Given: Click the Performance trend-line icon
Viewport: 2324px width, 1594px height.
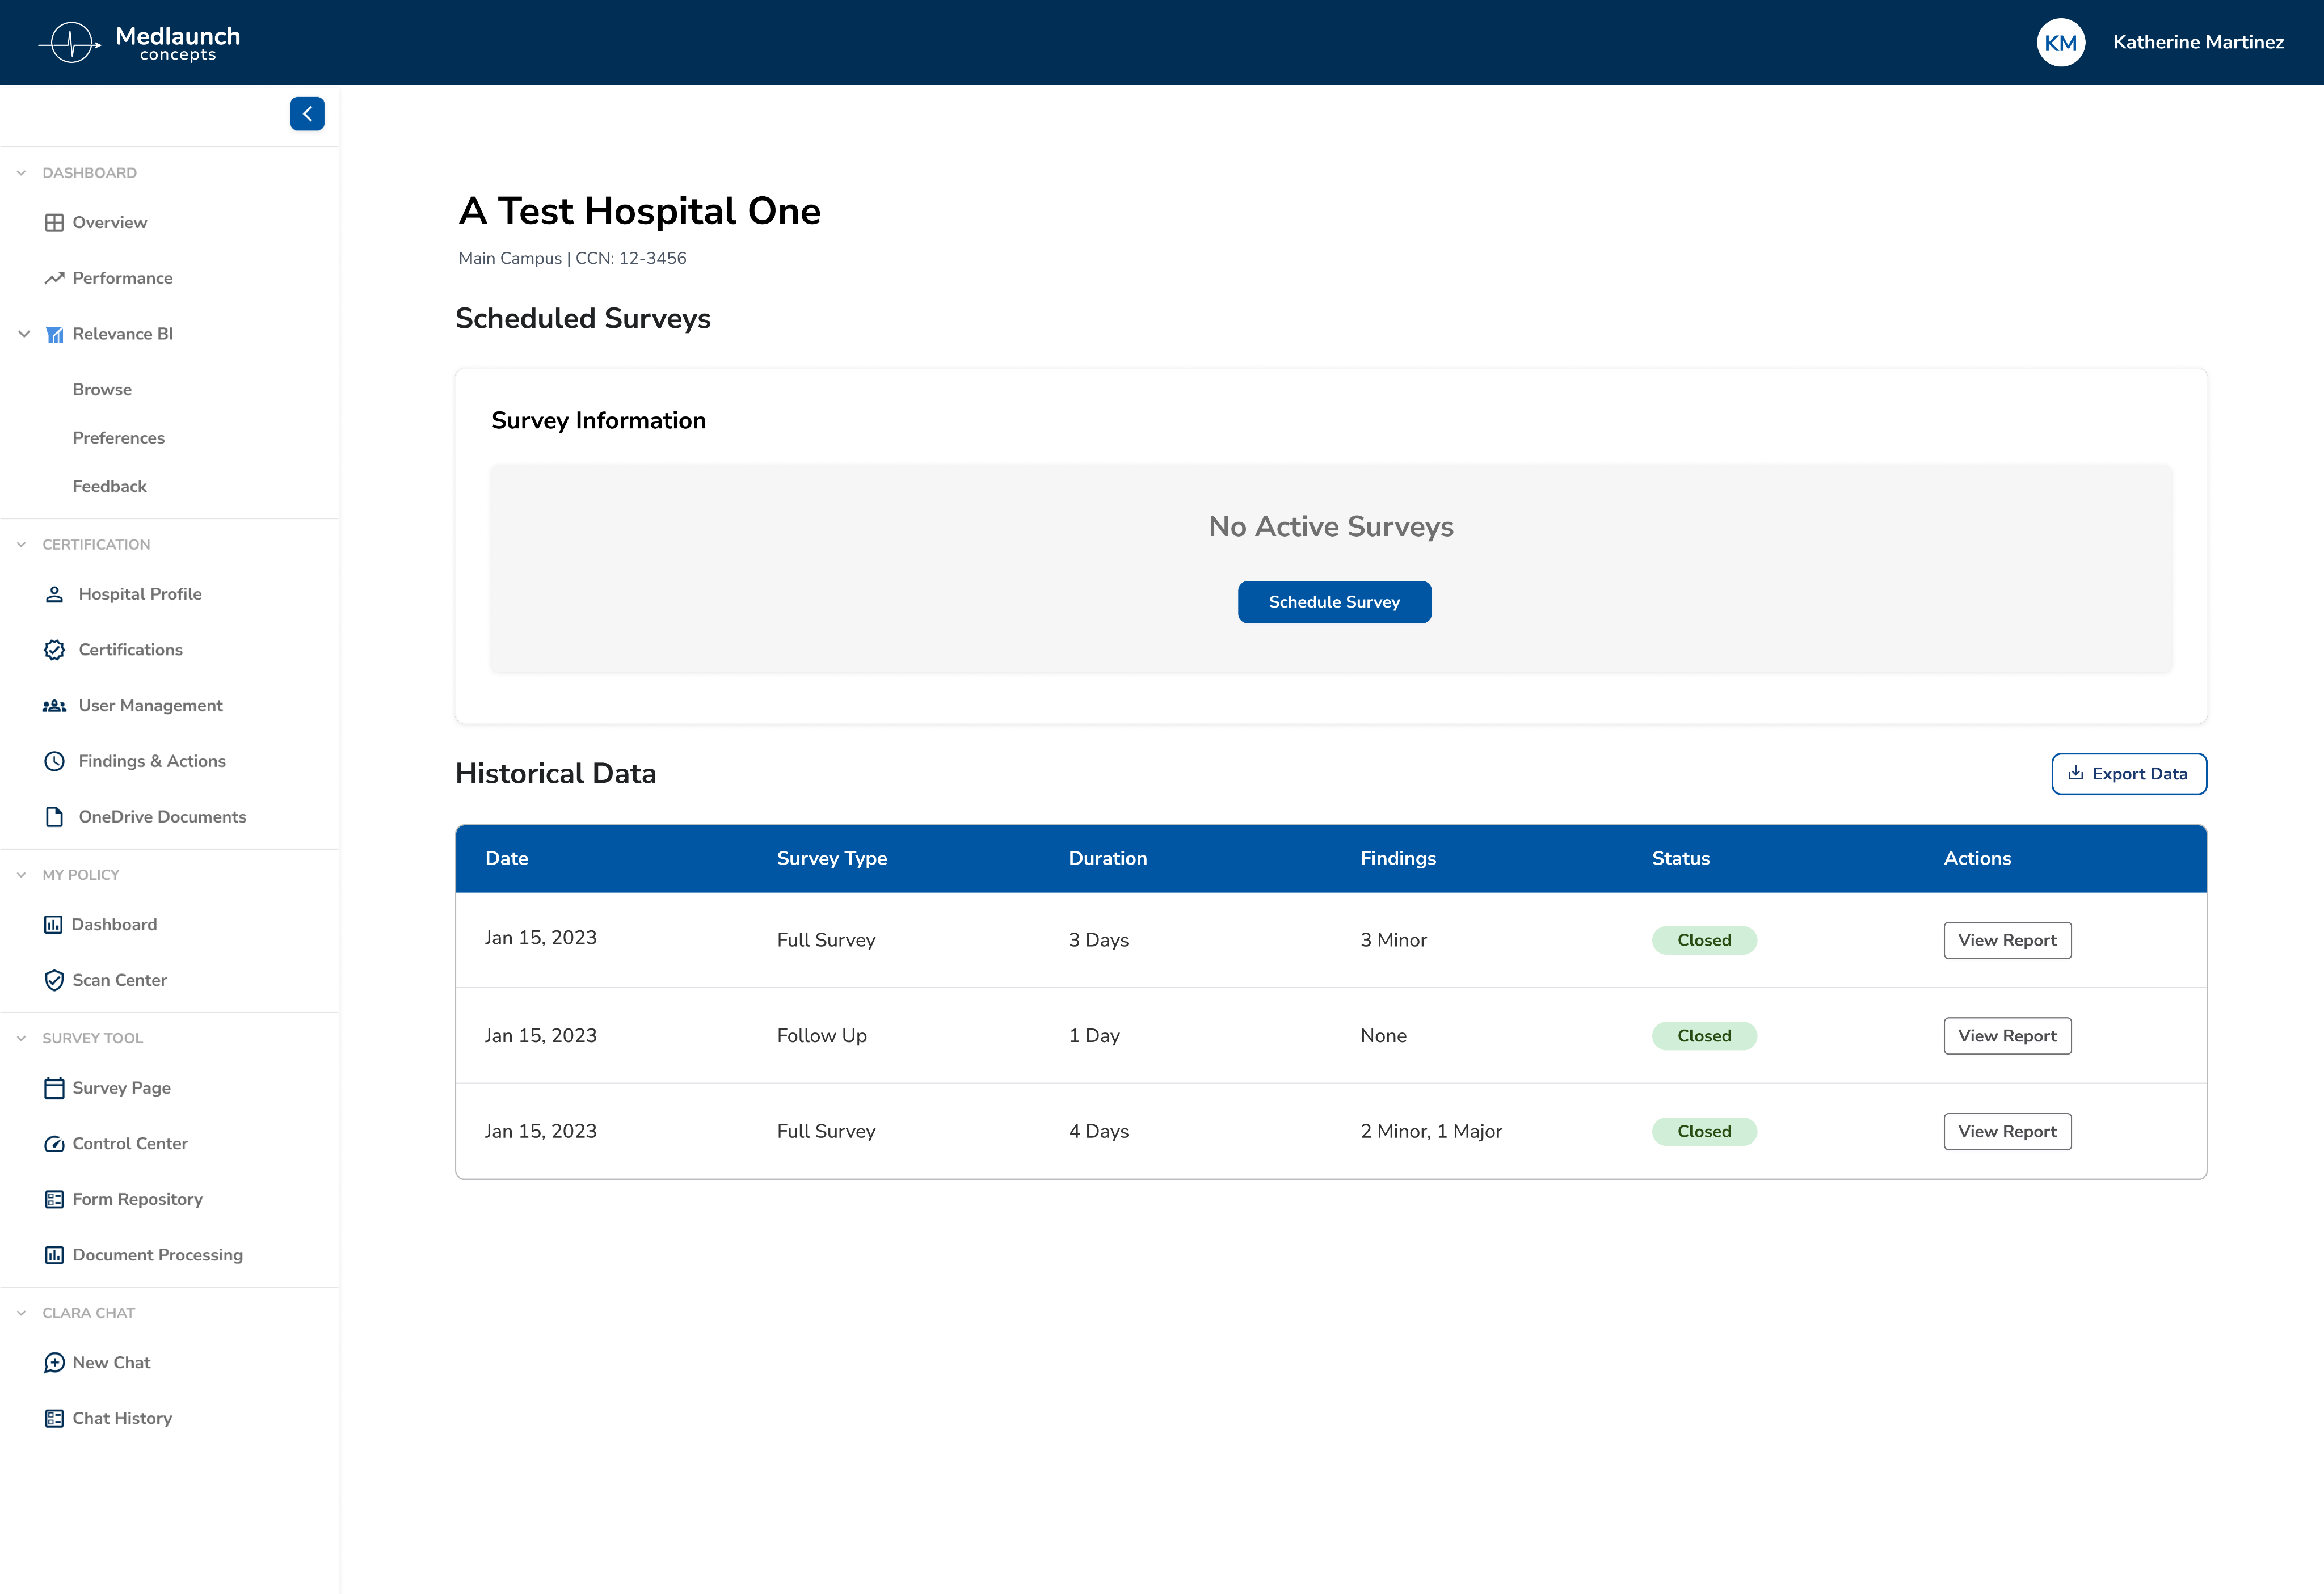Looking at the screenshot, I should (54, 278).
